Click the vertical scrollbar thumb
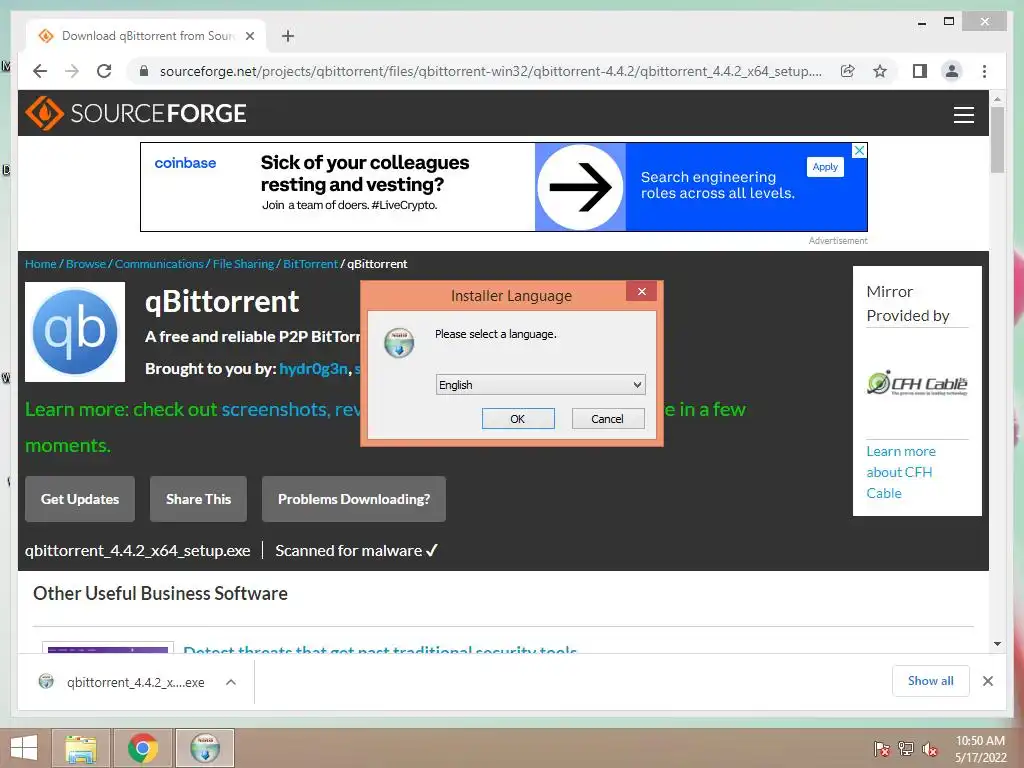Image resolution: width=1024 pixels, height=768 pixels. click(x=997, y=140)
